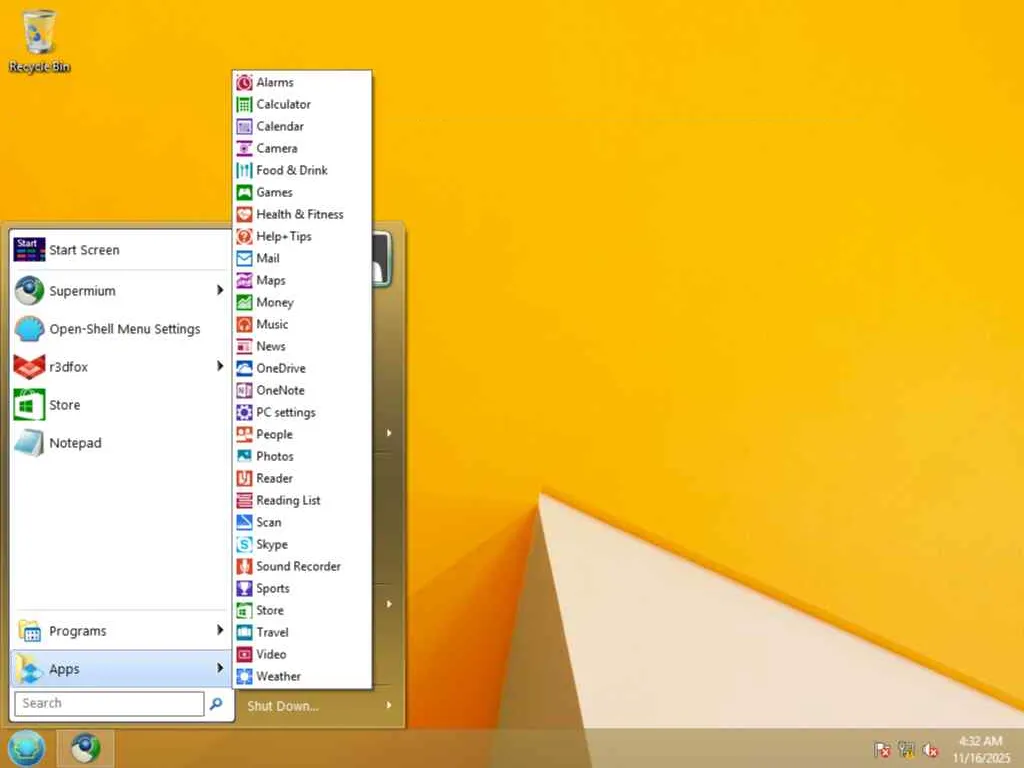Viewport: 1024px width, 768px height.
Task: Open Help+Tips entry
Action: pyautogui.click(x=302, y=236)
